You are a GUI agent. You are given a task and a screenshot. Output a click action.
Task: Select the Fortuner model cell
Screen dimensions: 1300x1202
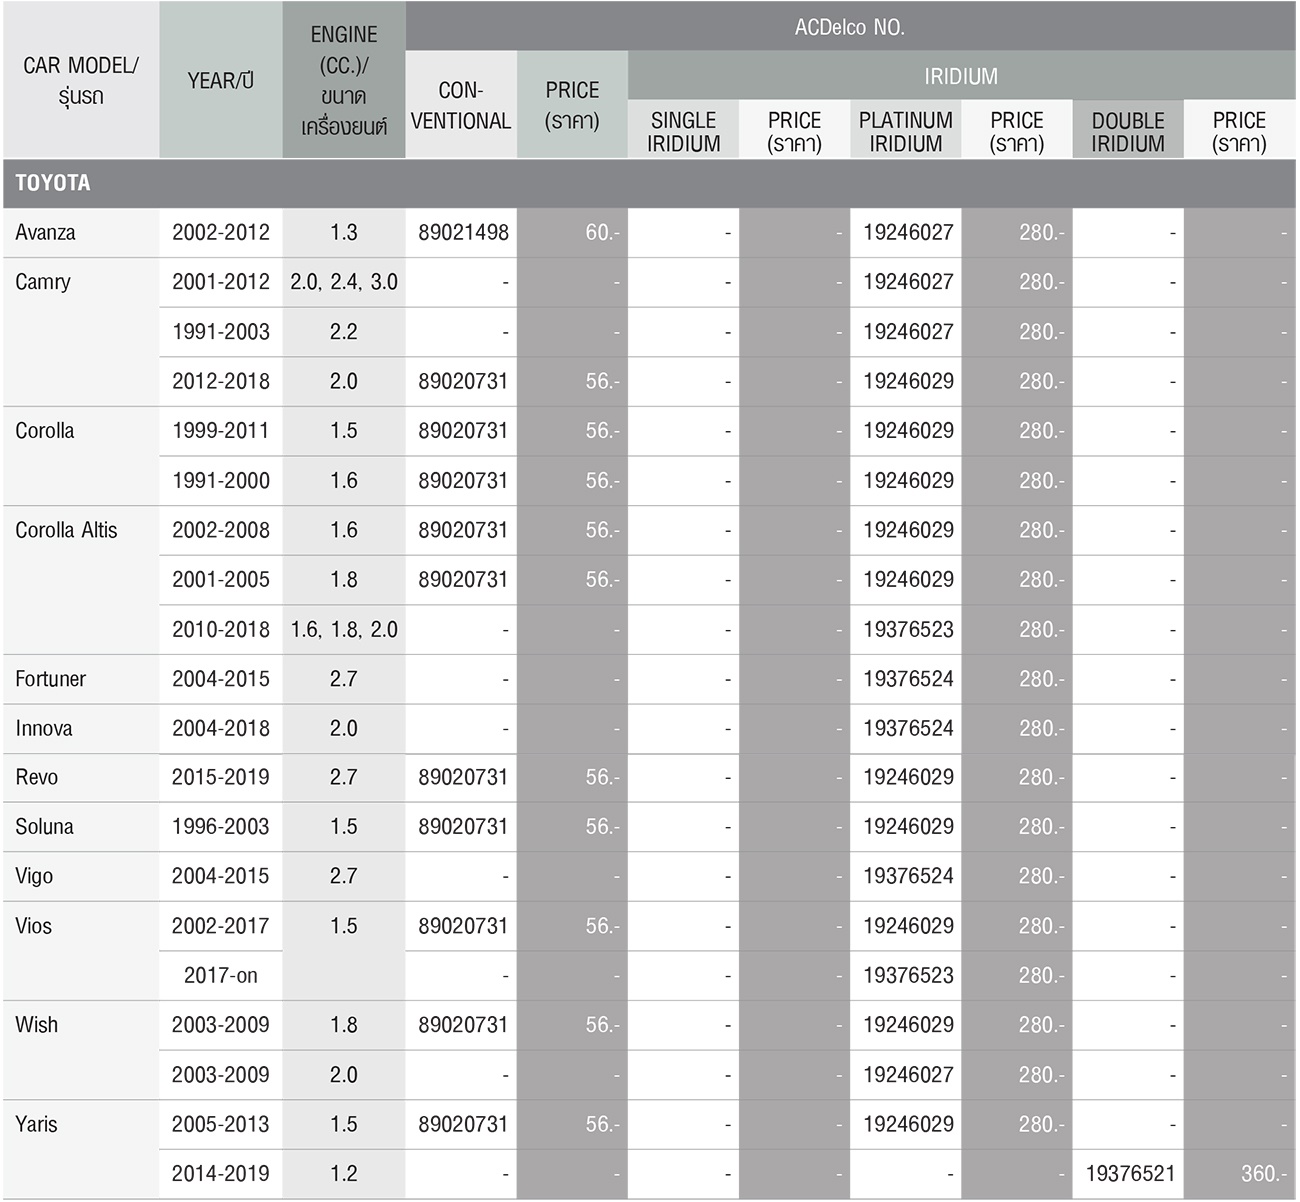tap(81, 679)
